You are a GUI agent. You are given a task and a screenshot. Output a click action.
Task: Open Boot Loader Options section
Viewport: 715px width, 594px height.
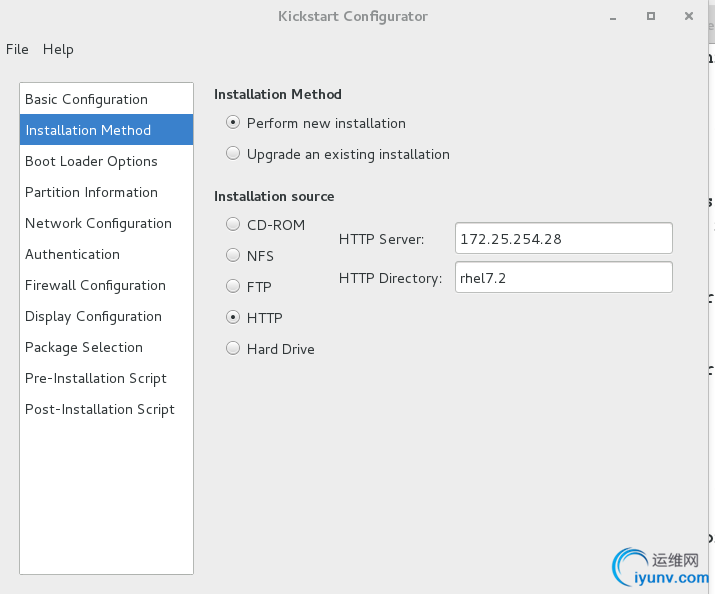(91, 161)
